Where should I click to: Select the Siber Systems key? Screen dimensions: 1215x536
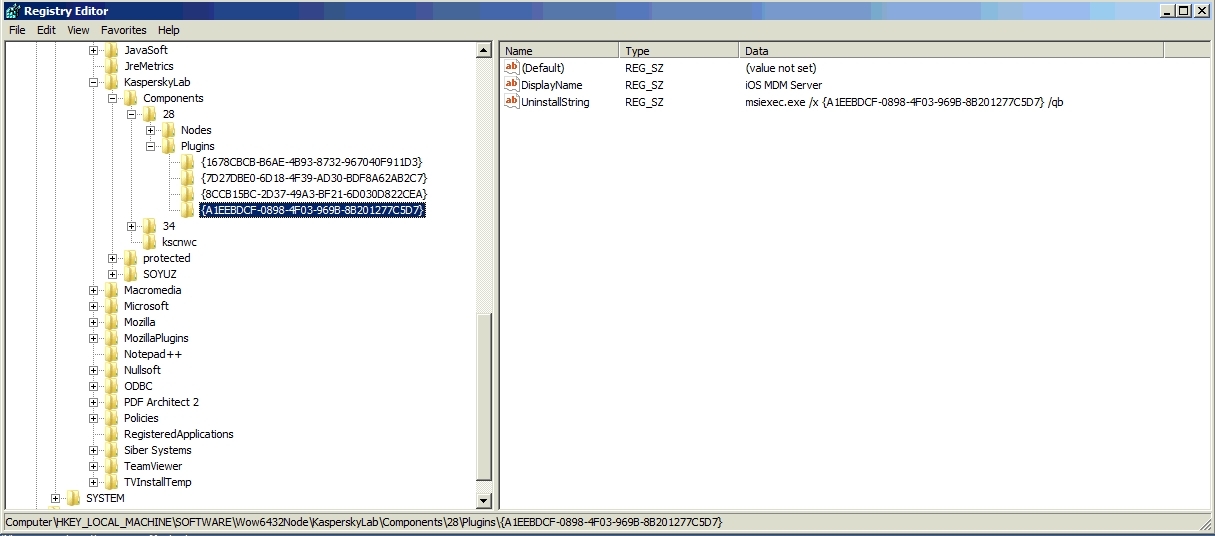pyautogui.click(x=157, y=450)
